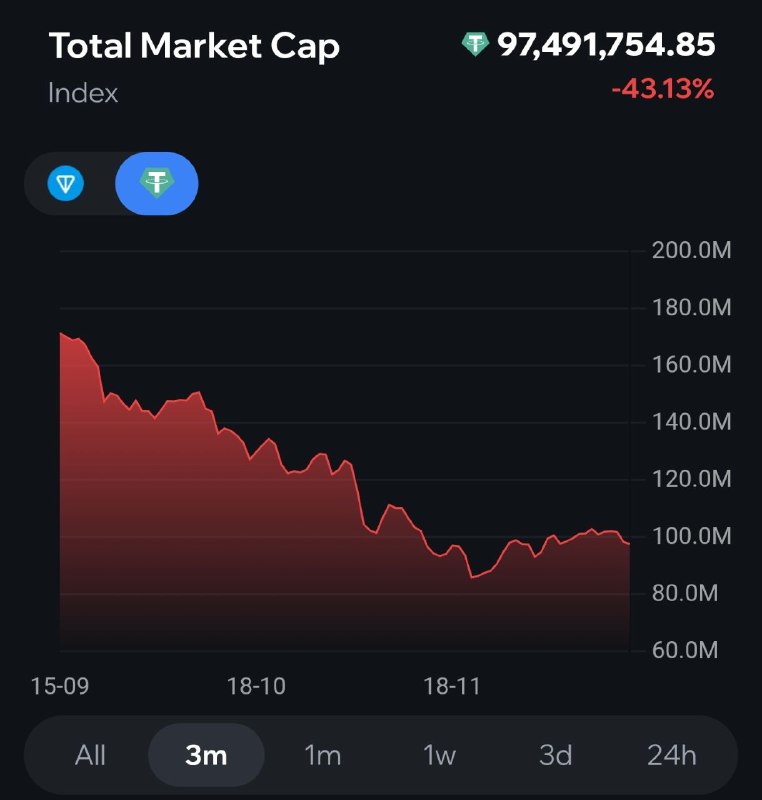The height and width of the screenshot is (800, 762).
Task: Switch to 3d time range
Action: 555,755
